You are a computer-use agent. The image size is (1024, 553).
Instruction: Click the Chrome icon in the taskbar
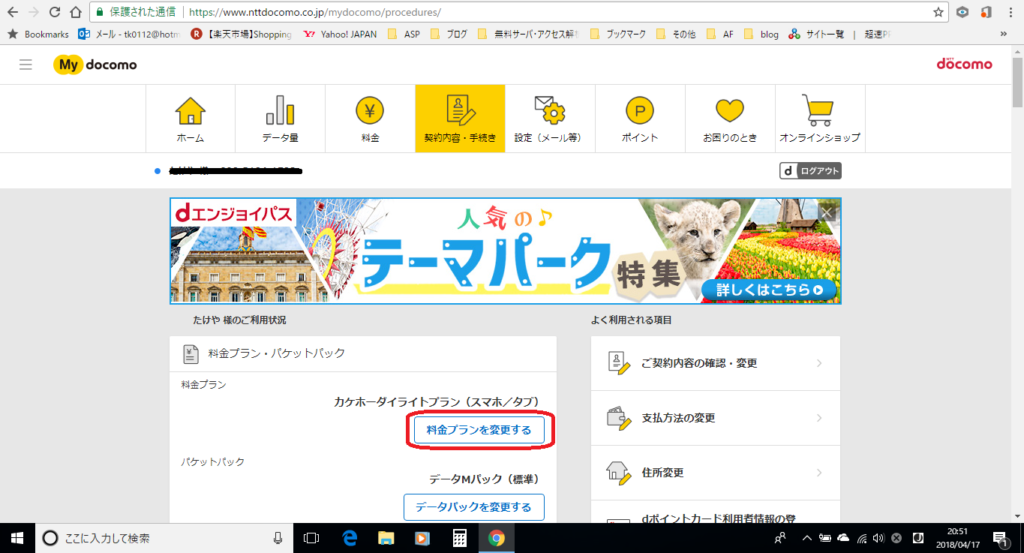(x=496, y=538)
